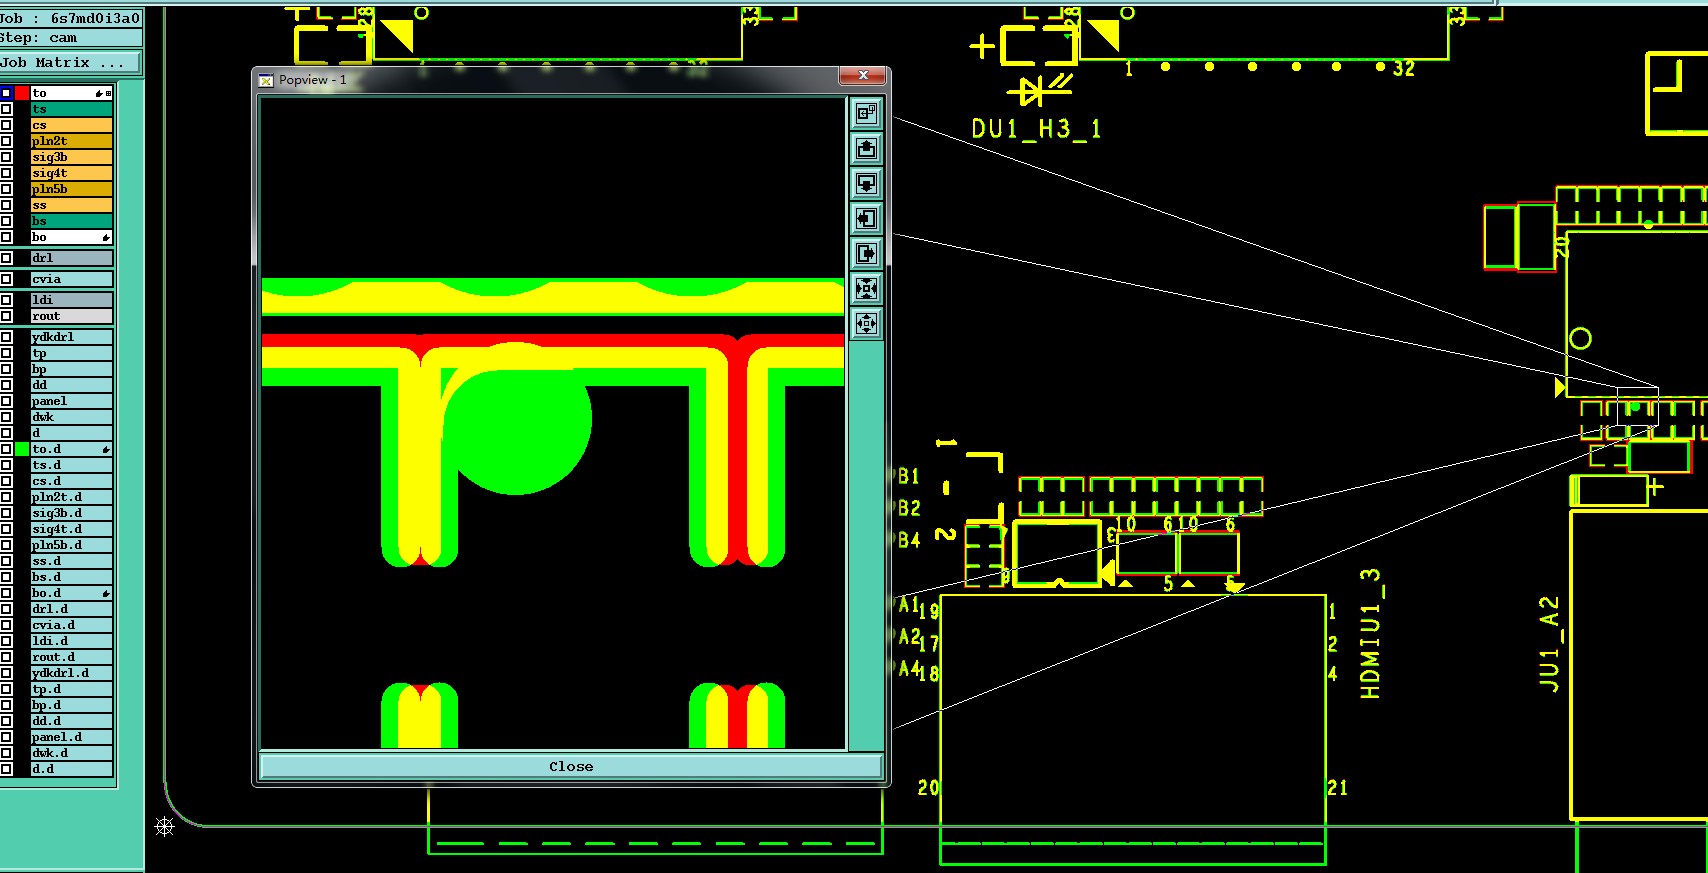Screen dimensions: 1708x873
Task: Toggle display checkbox for layer 'rout'
Action: [x=6, y=316]
